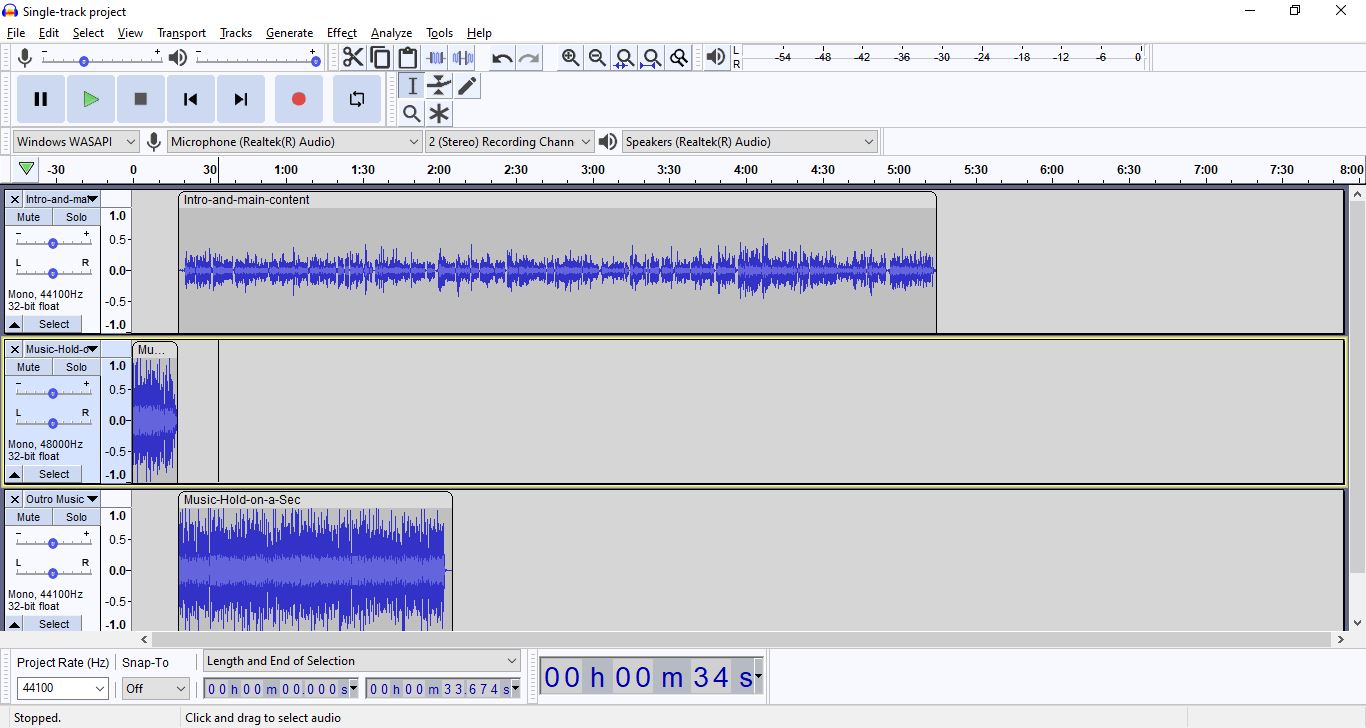Mute the Music-Hold track
The image size is (1366, 728).
[29, 367]
